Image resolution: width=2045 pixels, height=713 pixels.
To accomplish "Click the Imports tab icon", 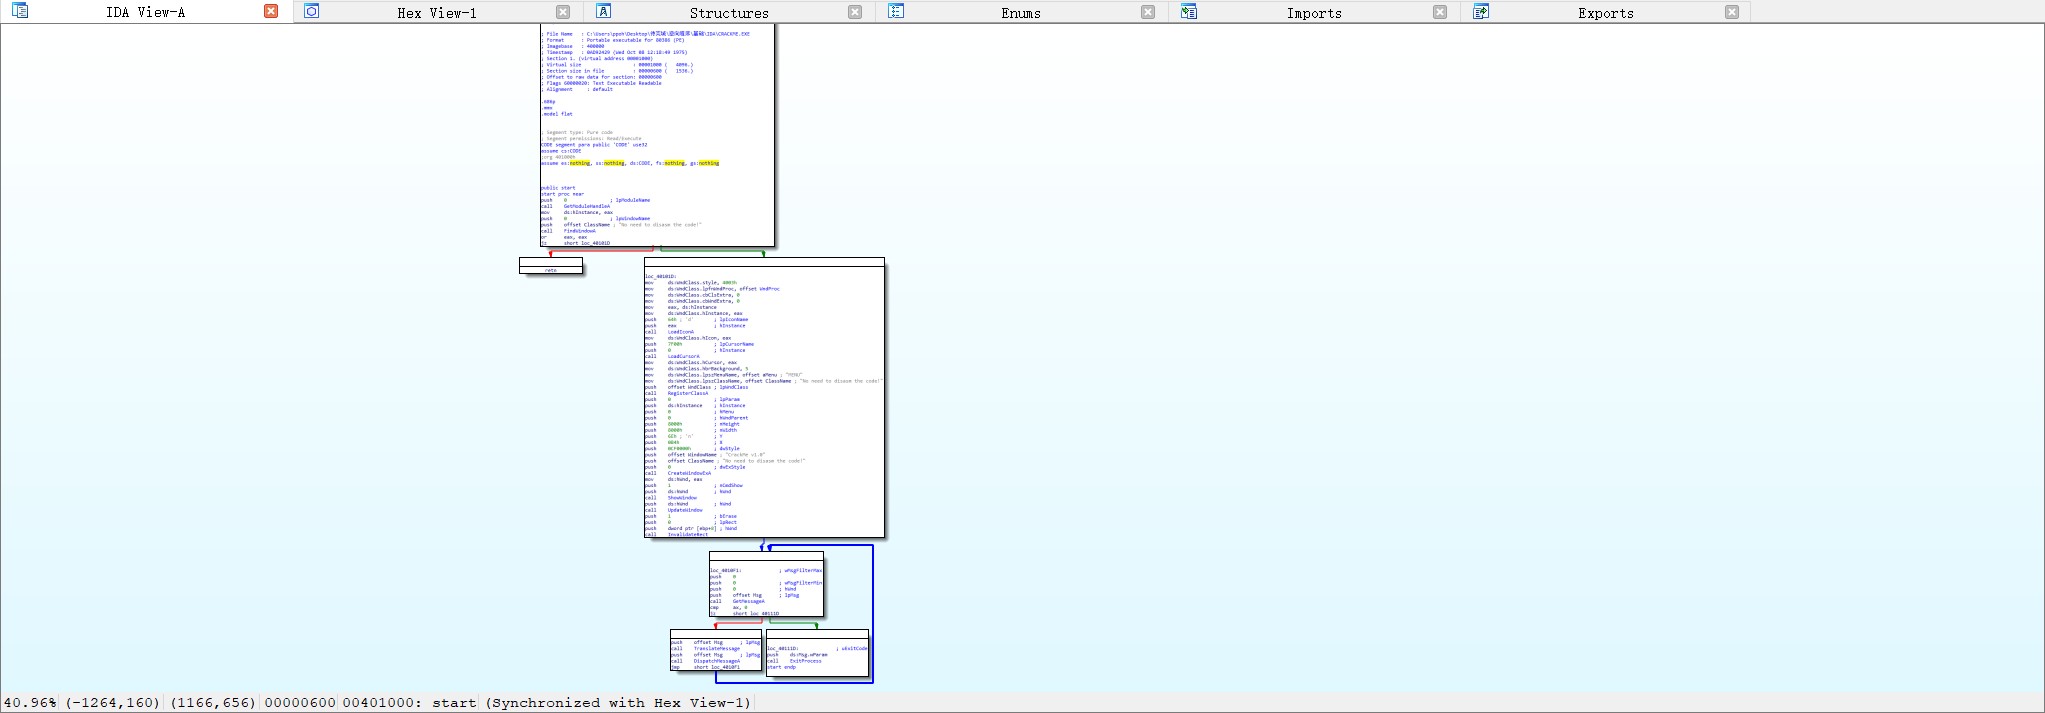I will pyautogui.click(x=1188, y=11).
